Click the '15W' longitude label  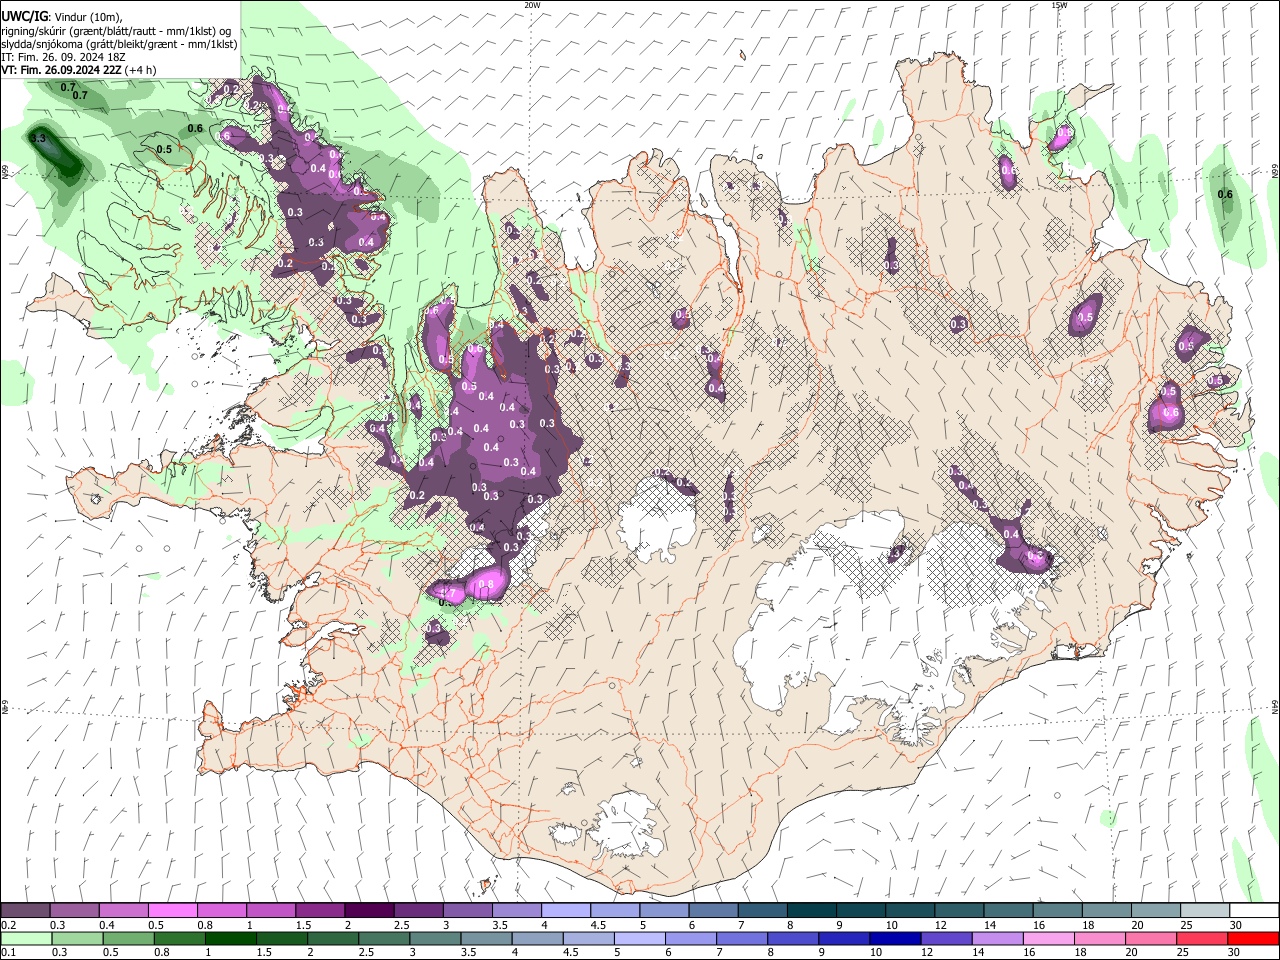1059,5
